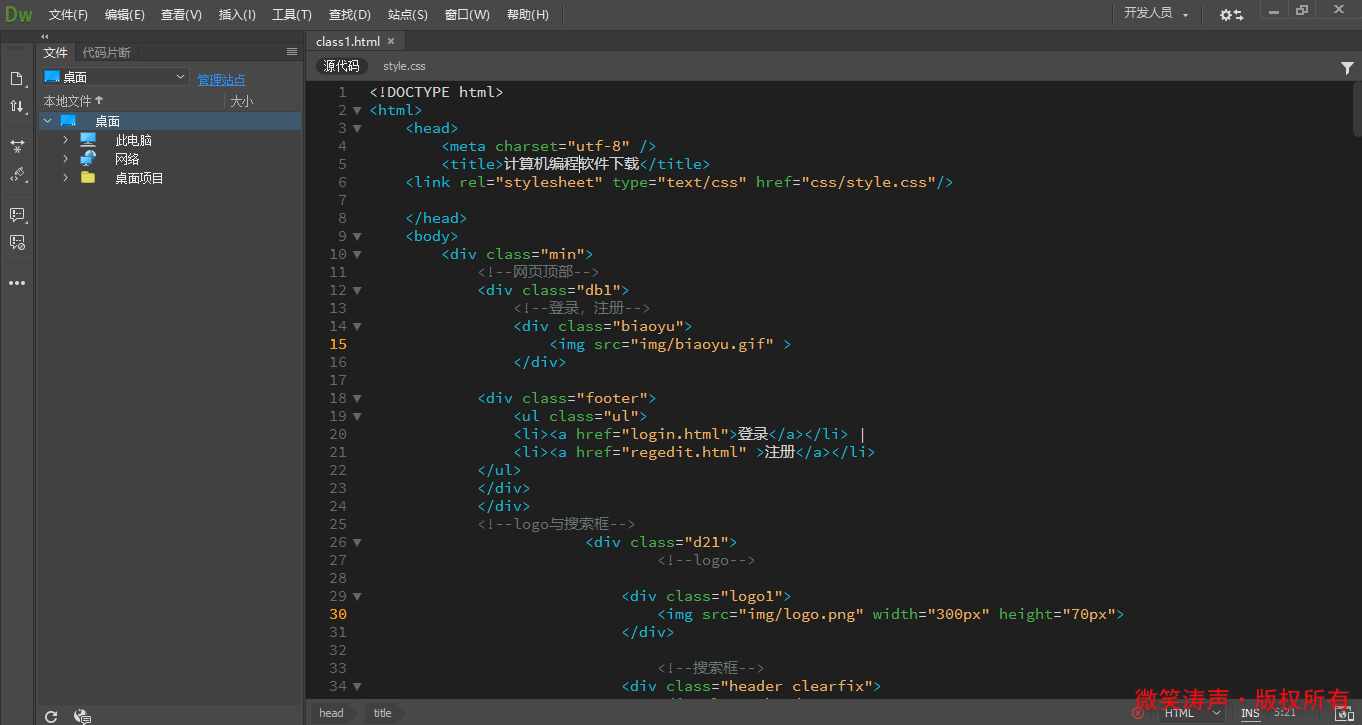Collapse the db1 div on line 12
This screenshot has height=725, width=1362.
[x=357, y=290]
